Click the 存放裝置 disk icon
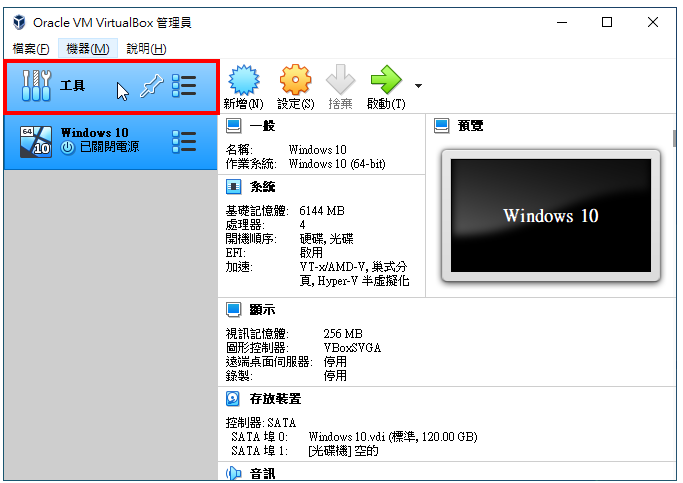 click(233, 399)
